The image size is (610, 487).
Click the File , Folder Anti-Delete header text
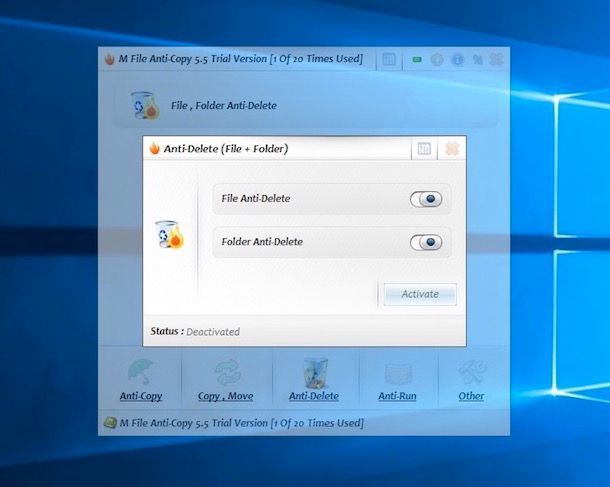224,105
